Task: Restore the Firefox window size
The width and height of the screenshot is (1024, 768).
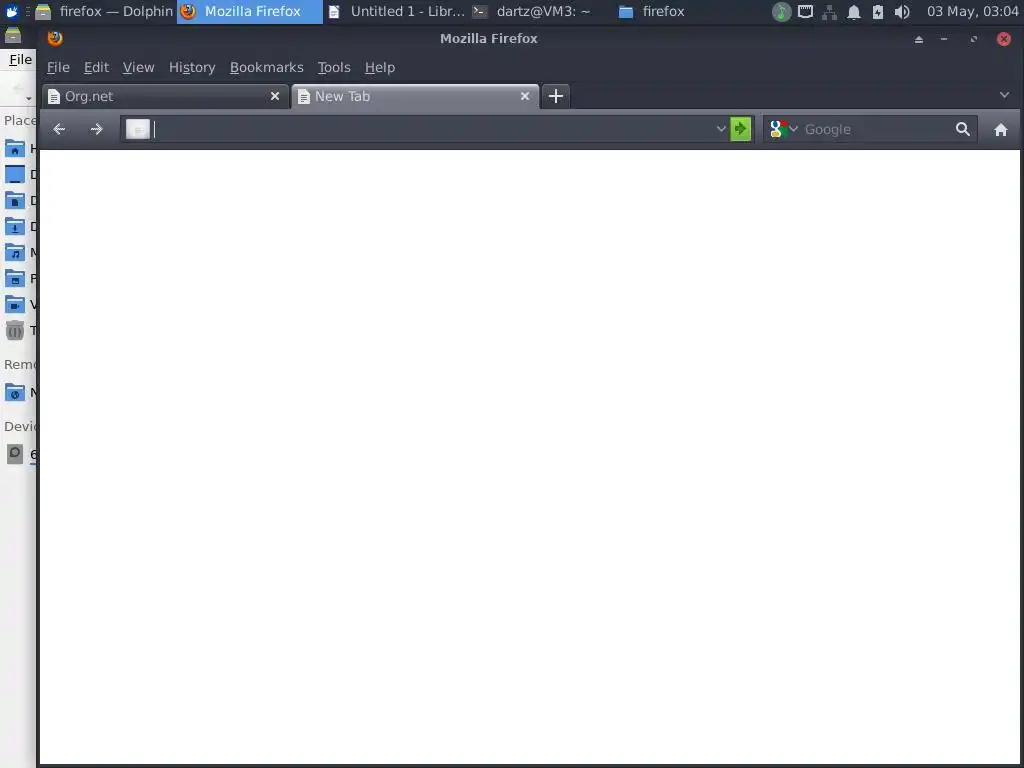Action: [974, 39]
